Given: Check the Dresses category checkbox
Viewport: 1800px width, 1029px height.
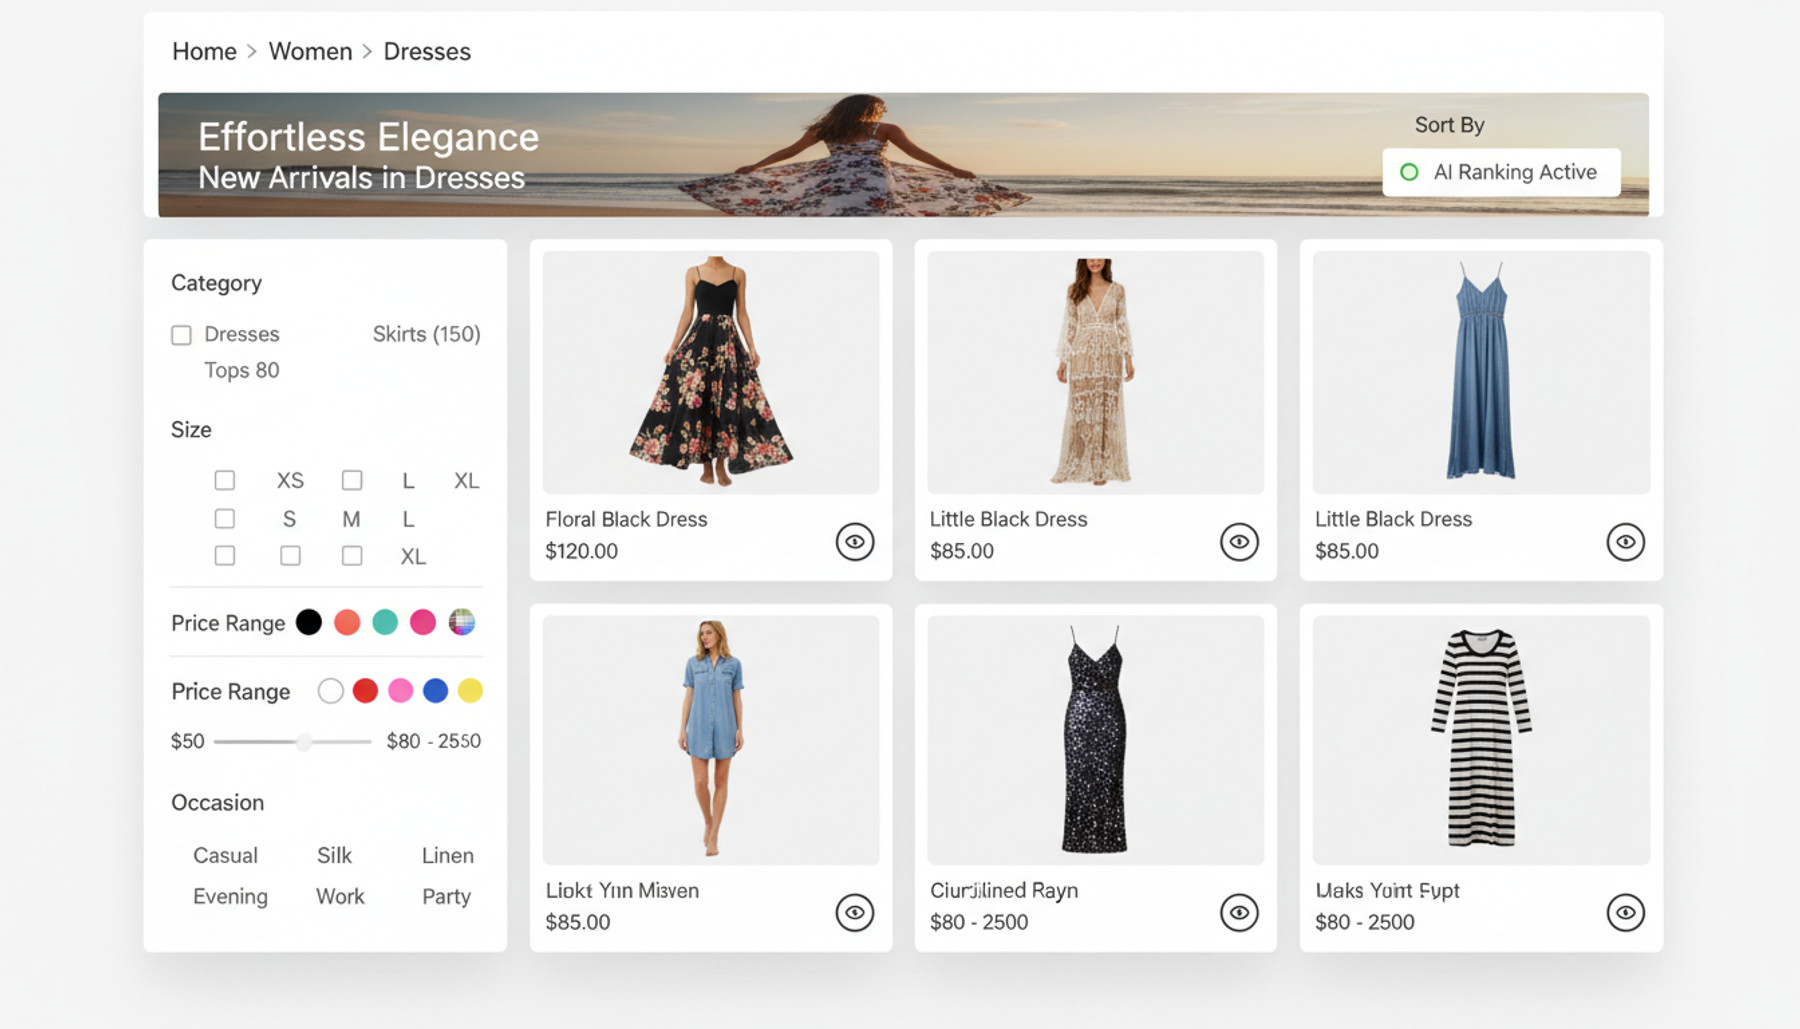Looking at the screenshot, I should click(181, 335).
